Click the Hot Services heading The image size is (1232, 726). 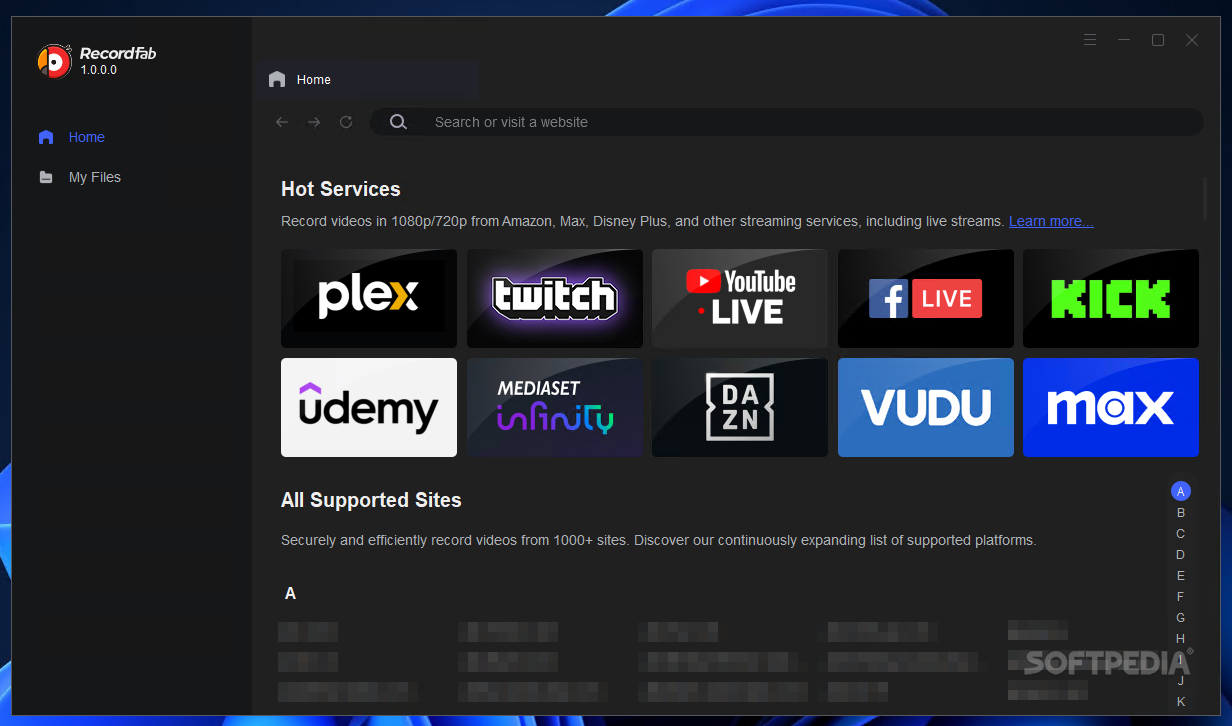(340, 189)
